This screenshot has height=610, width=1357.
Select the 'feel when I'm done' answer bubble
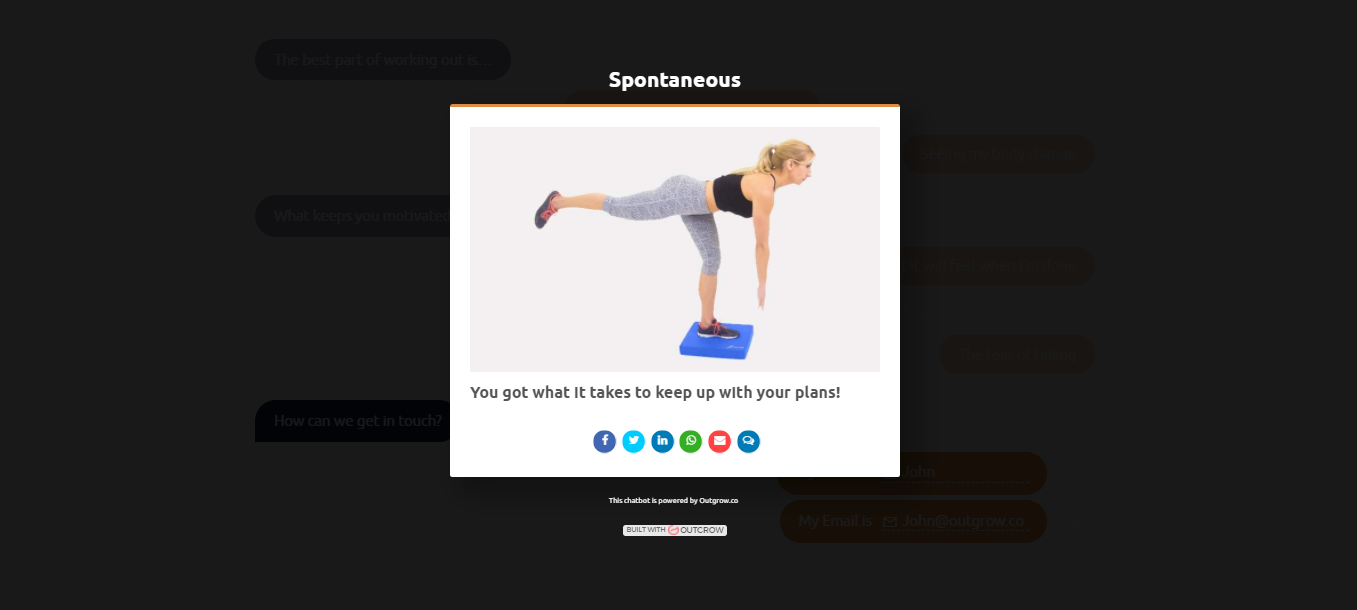(x=997, y=266)
